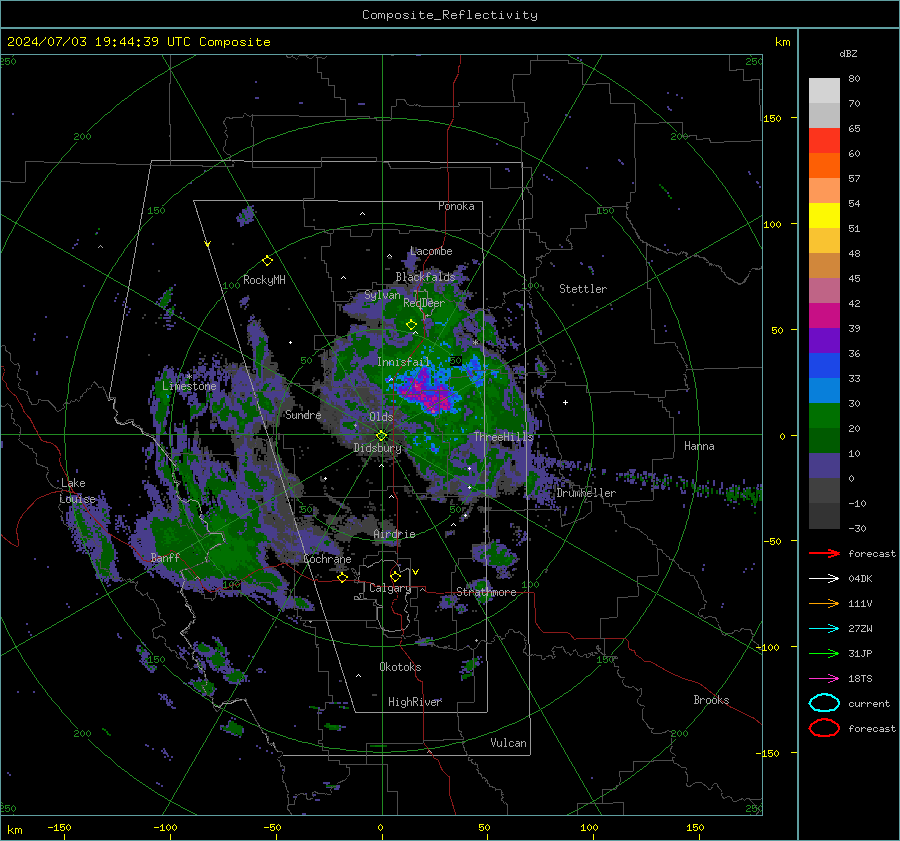Select the 54 dBZ yellow swatch
900x841 pixels.
point(824,215)
